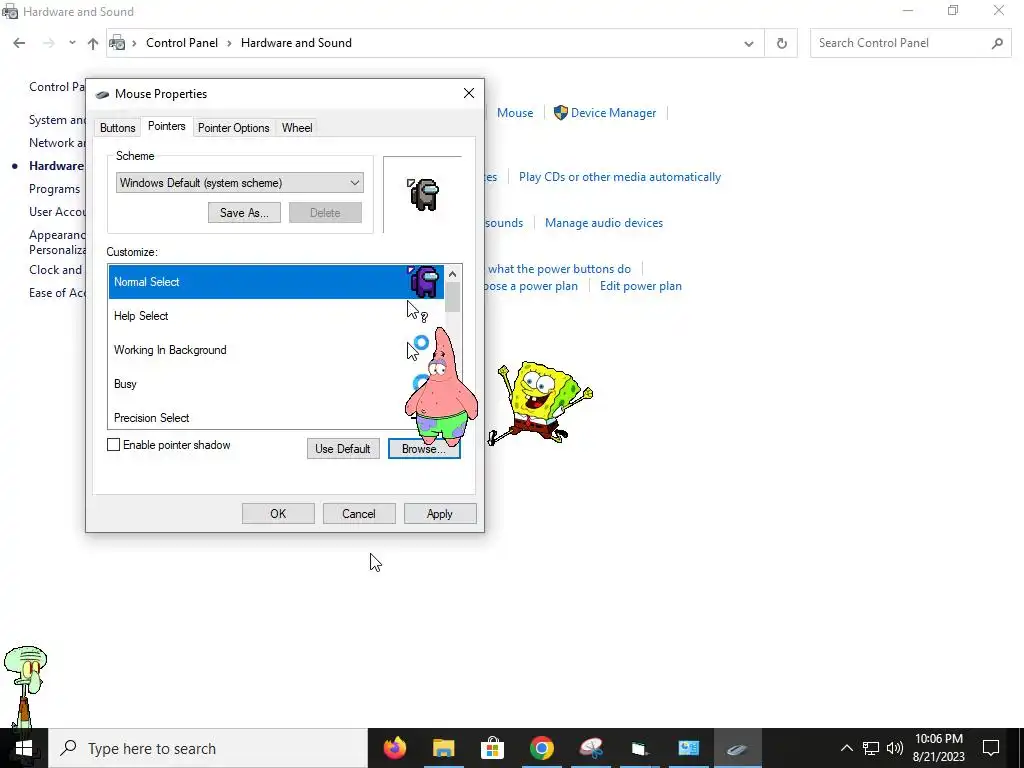Click the volume speaker tray icon
Image resolution: width=1024 pixels, height=768 pixels.
(x=895, y=748)
